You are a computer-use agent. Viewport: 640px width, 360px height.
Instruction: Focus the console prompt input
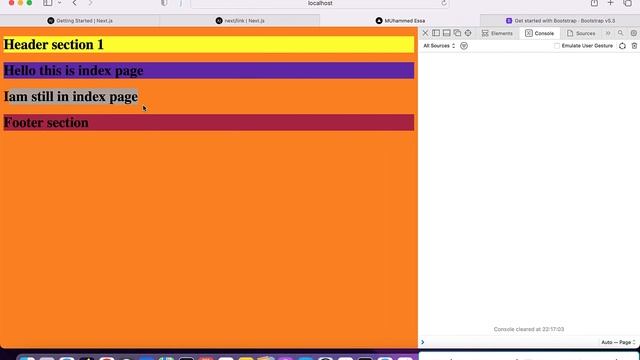(x=510, y=342)
